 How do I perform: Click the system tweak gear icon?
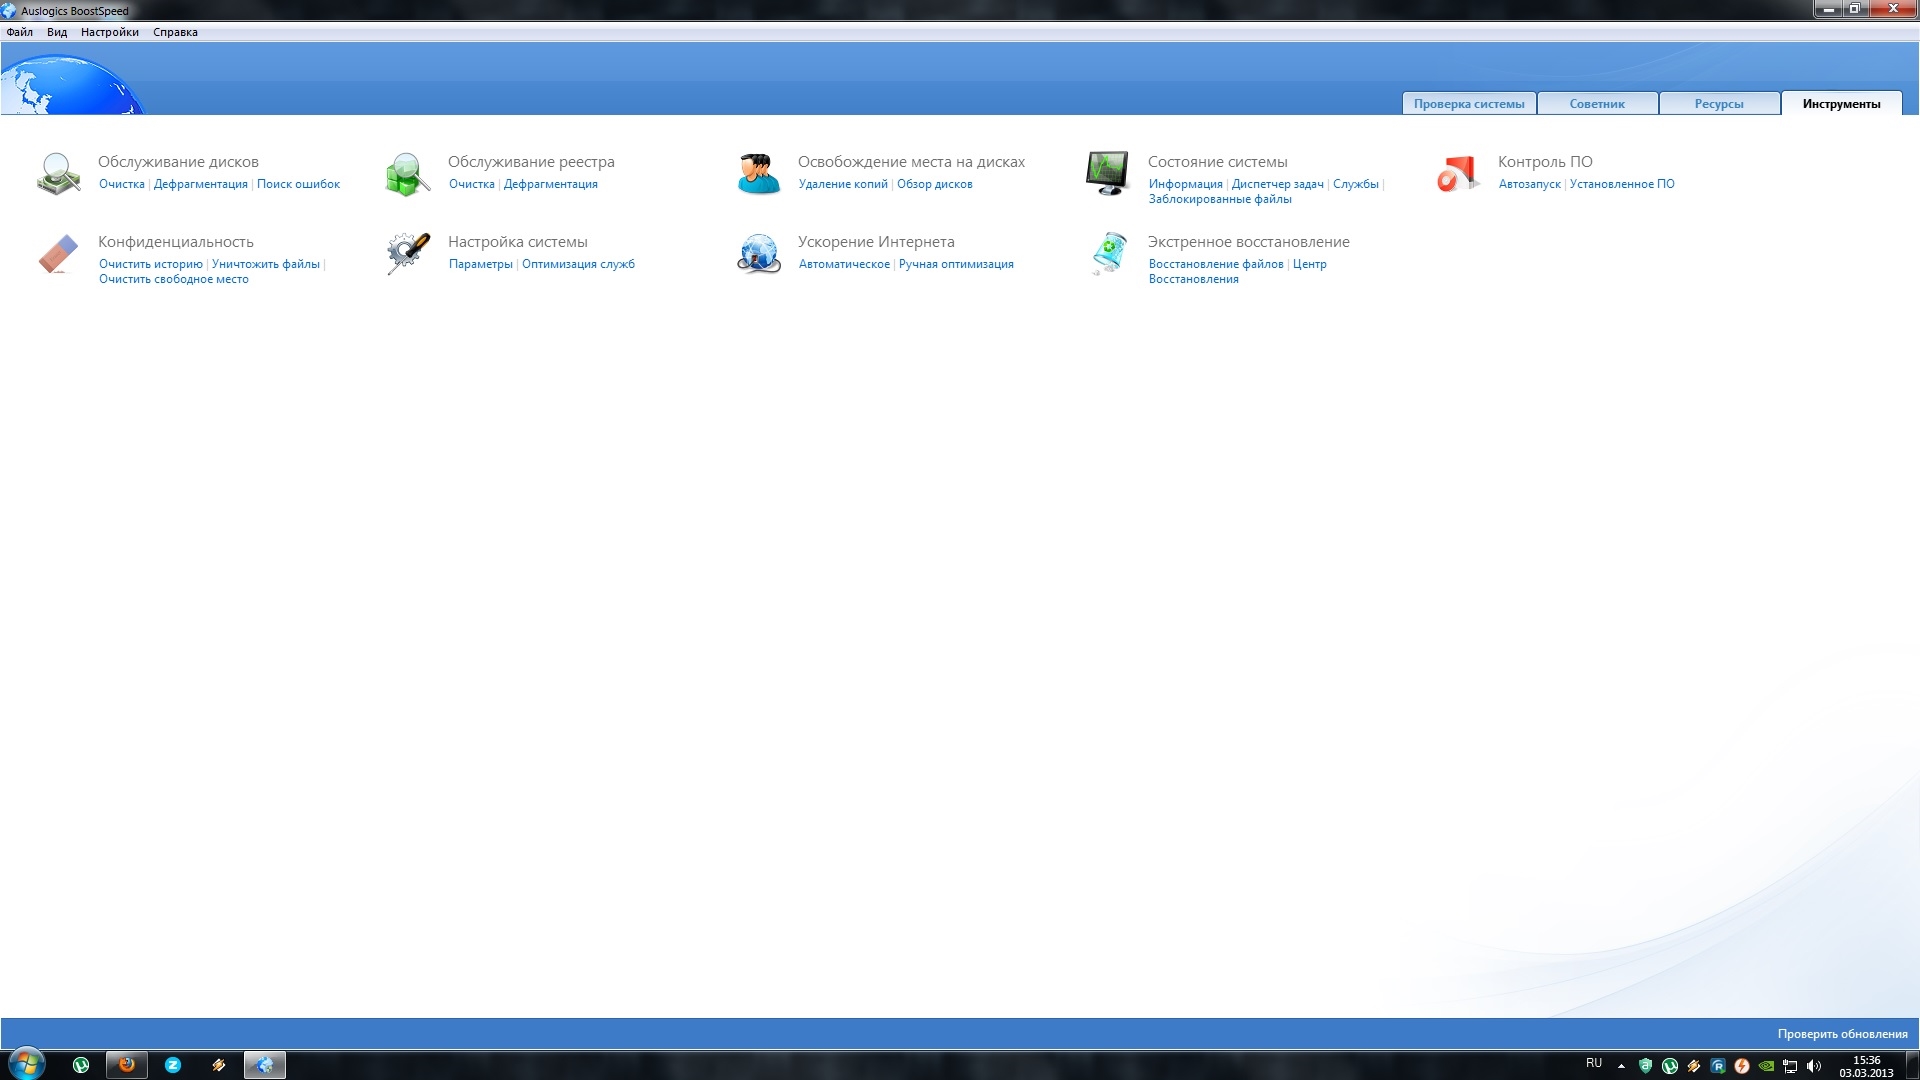pyautogui.click(x=407, y=254)
